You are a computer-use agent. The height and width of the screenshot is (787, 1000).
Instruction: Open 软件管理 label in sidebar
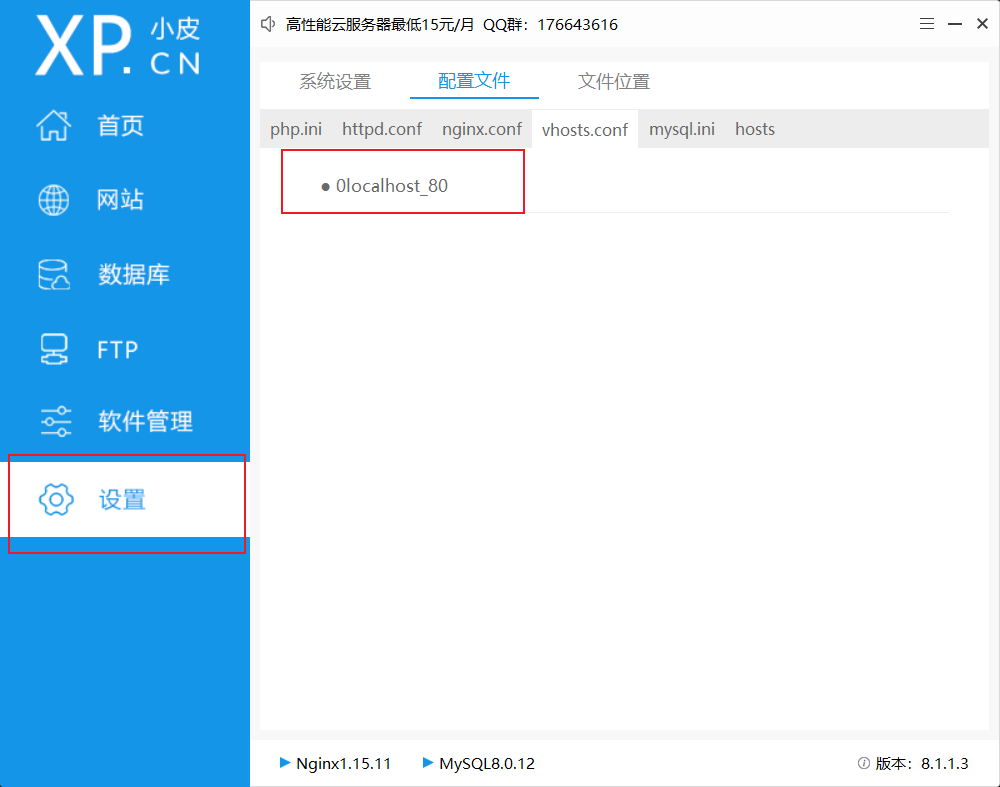coord(145,422)
